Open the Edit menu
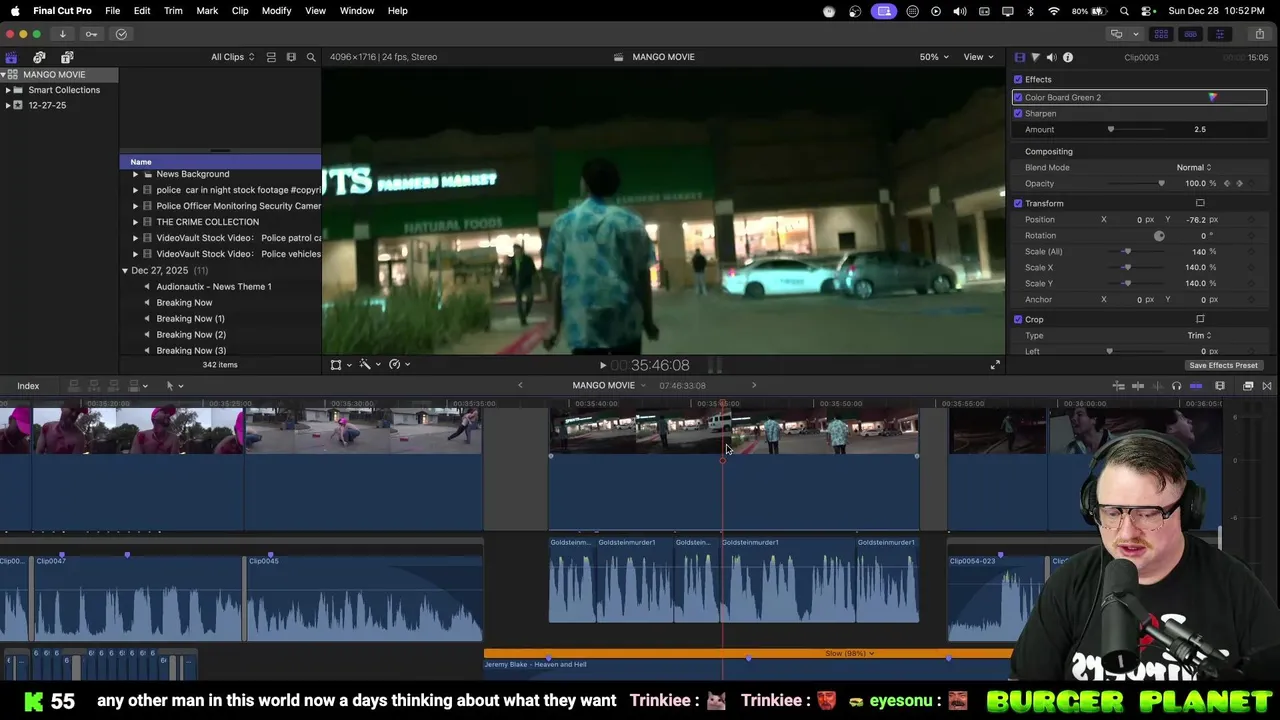Image resolution: width=1280 pixels, height=720 pixels. point(142,11)
